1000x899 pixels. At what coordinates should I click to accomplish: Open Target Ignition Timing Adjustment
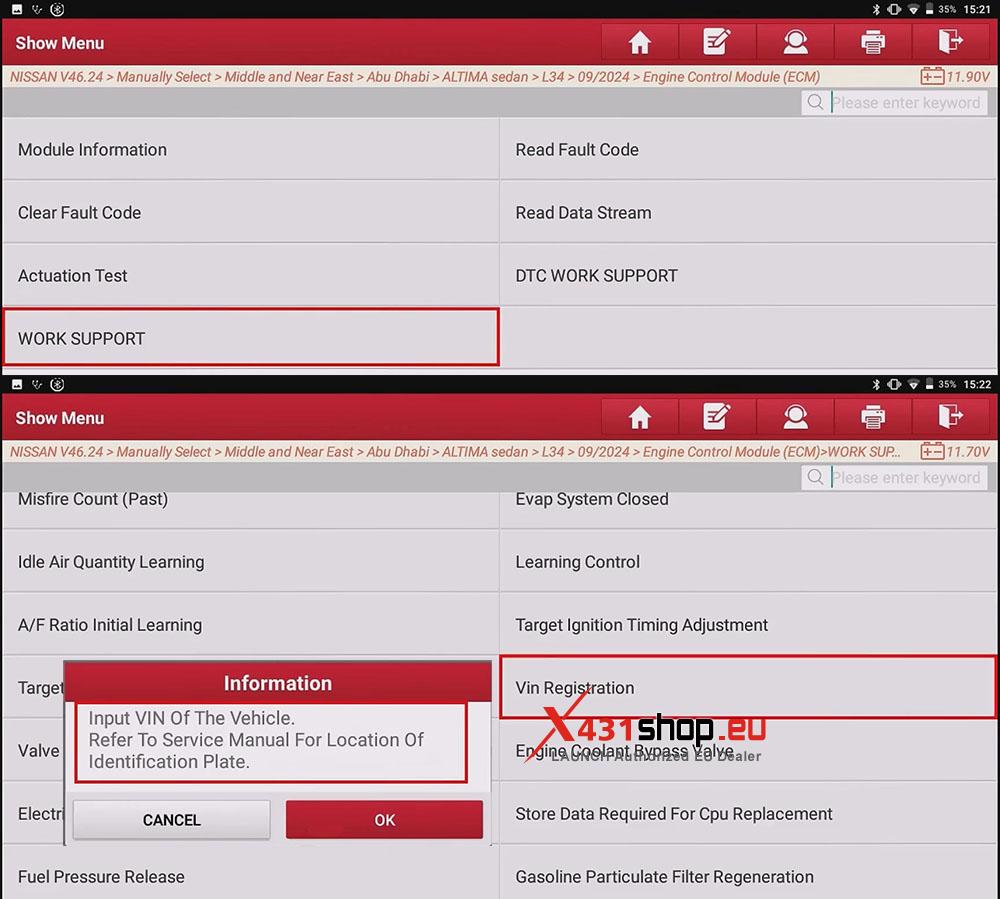pos(749,625)
